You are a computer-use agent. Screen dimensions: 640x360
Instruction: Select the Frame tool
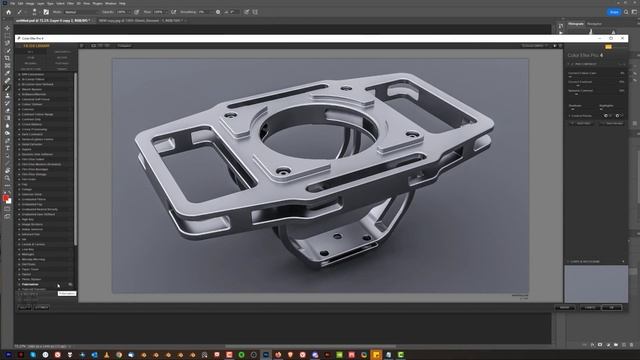pos(7,65)
